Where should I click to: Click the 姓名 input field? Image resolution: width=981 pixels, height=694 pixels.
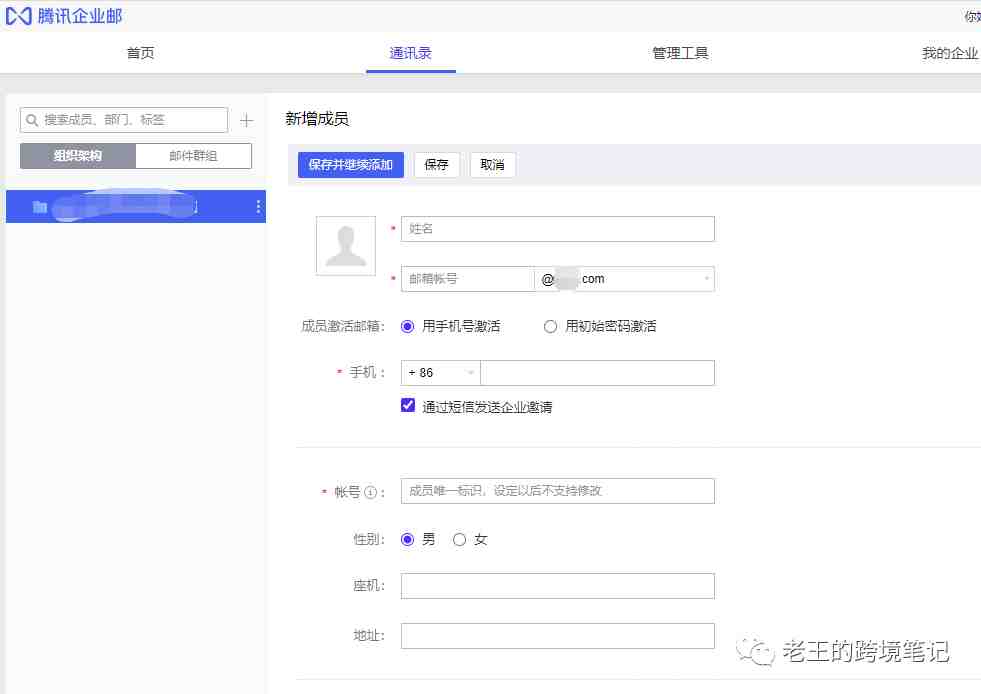point(557,229)
